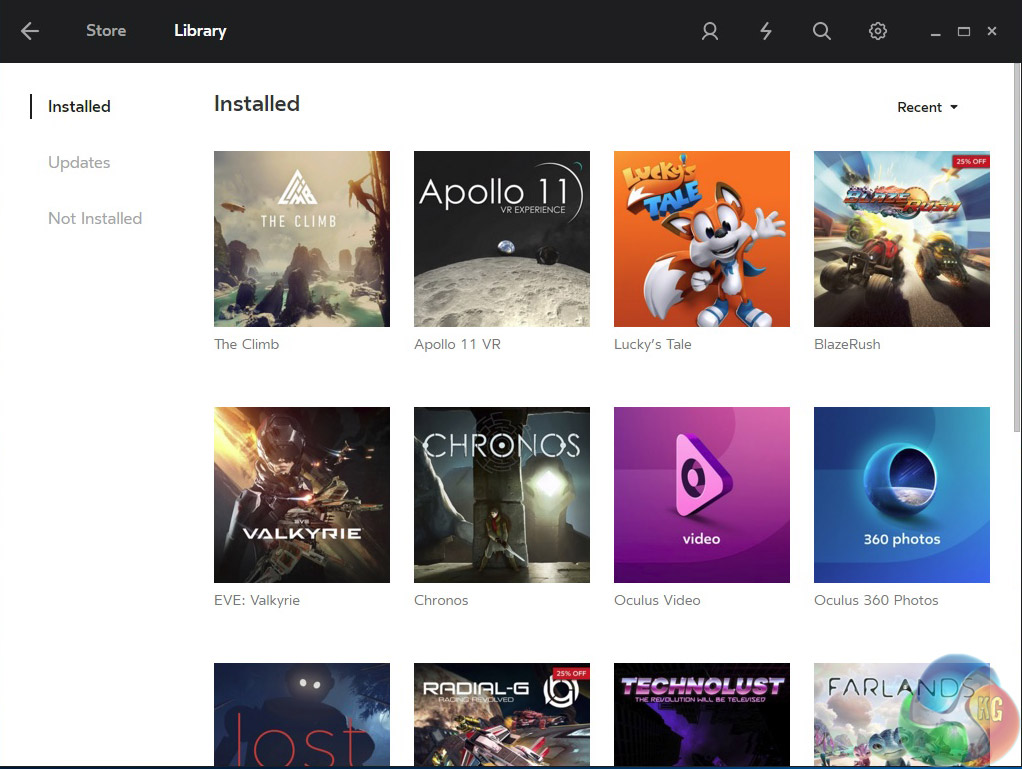Screen dimensions: 1022x769
Task: Open search with the magnifier icon
Action: click(x=821, y=31)
